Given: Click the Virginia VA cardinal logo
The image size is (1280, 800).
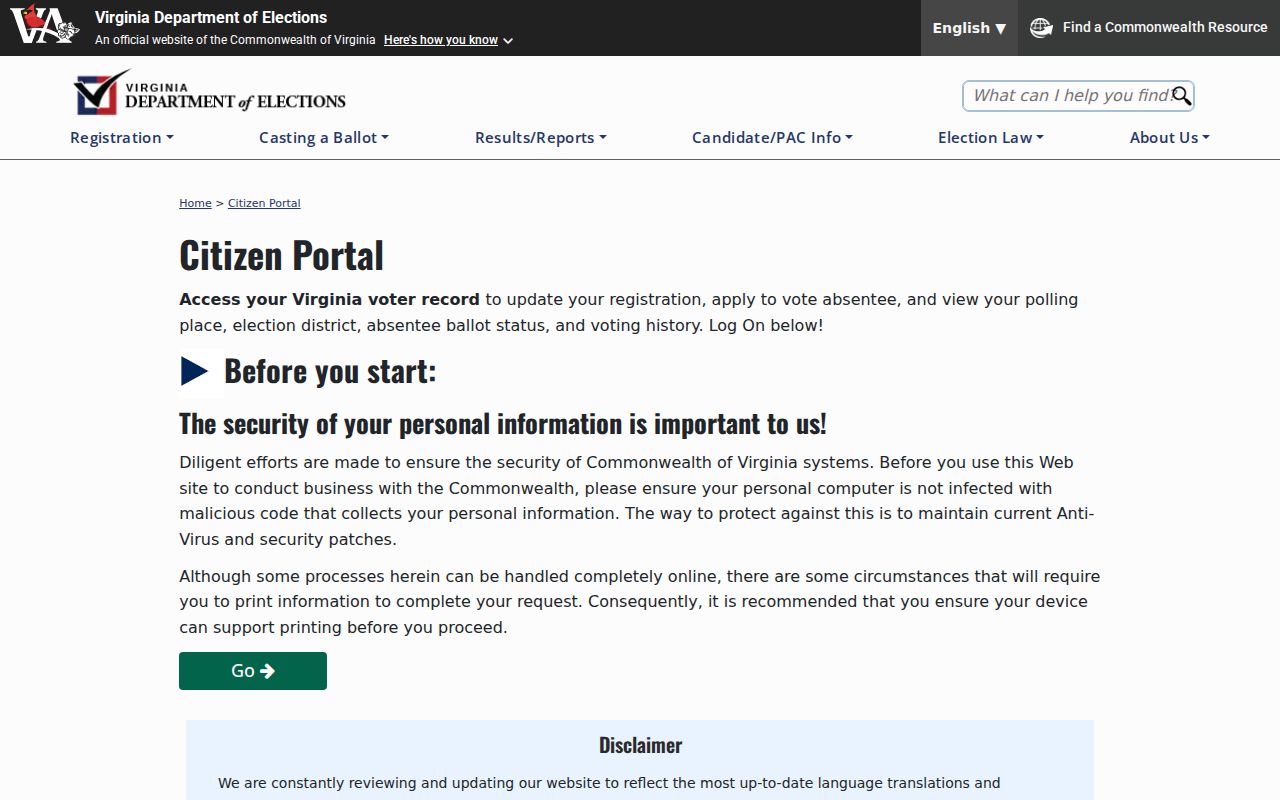Looking at the screenshot, I should click(45, 24).
